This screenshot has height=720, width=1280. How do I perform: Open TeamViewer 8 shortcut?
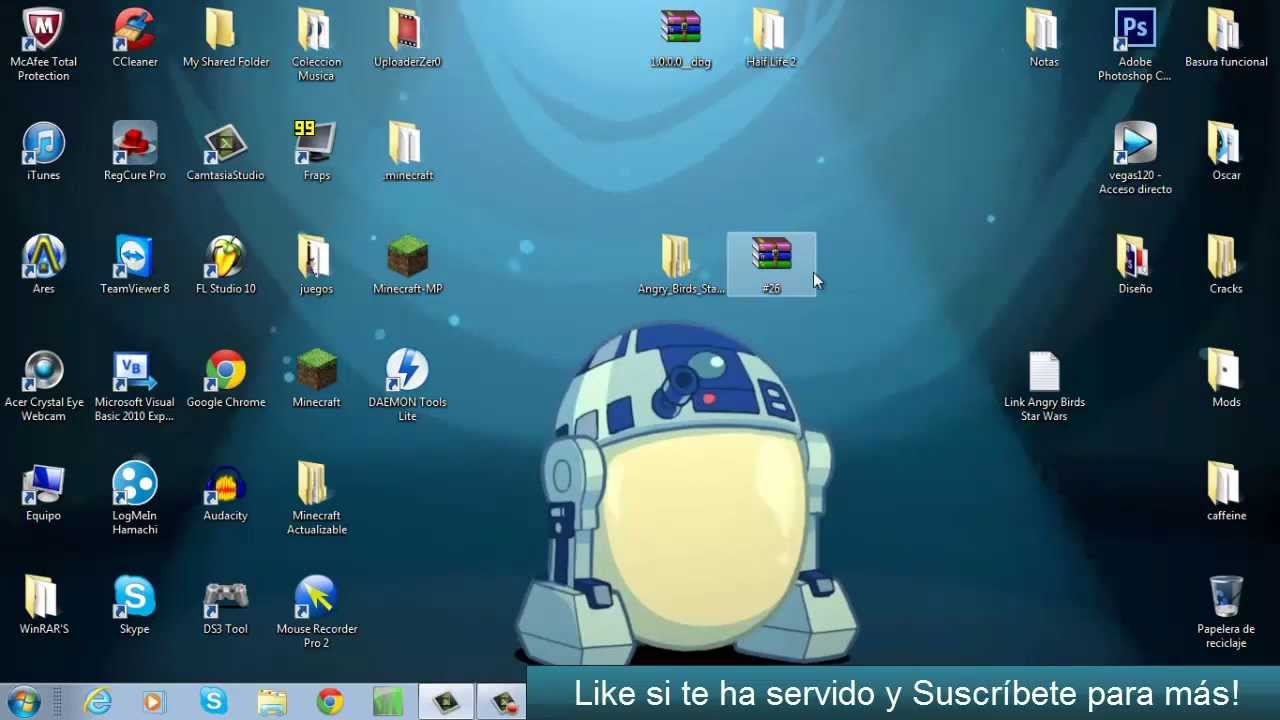click(x=135, y=265)
